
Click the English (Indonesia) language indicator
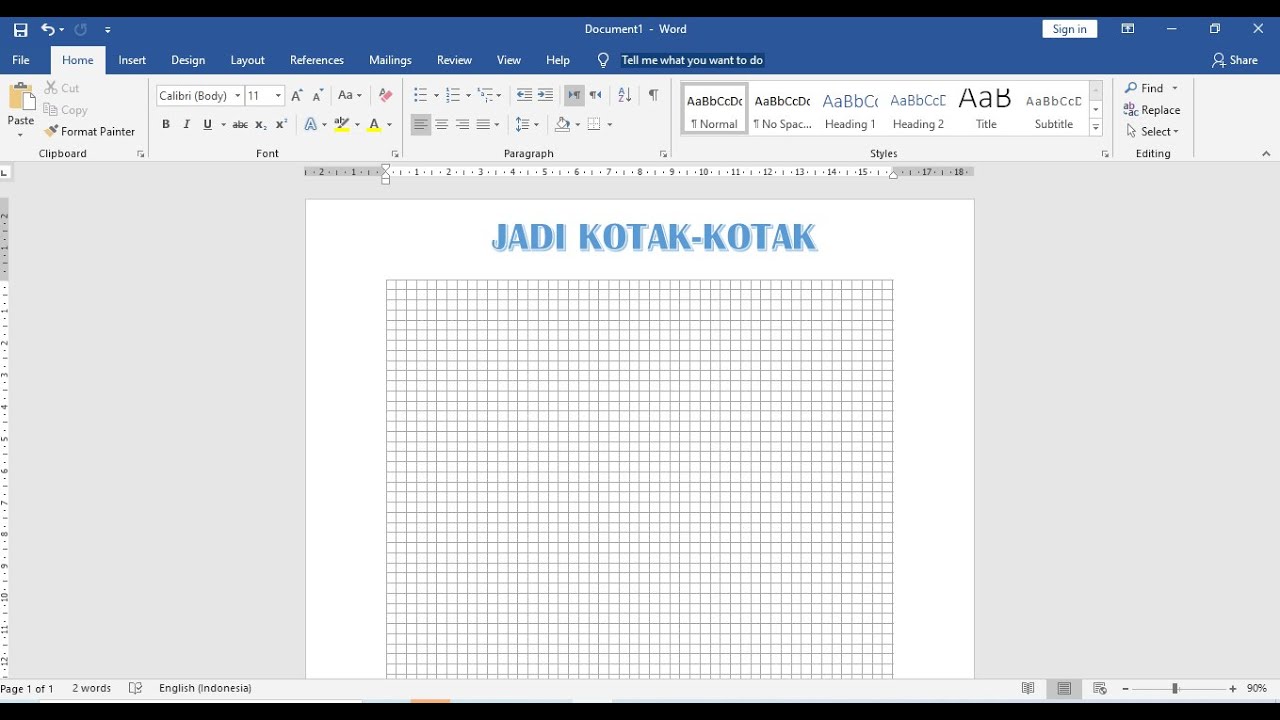point(205,688)
